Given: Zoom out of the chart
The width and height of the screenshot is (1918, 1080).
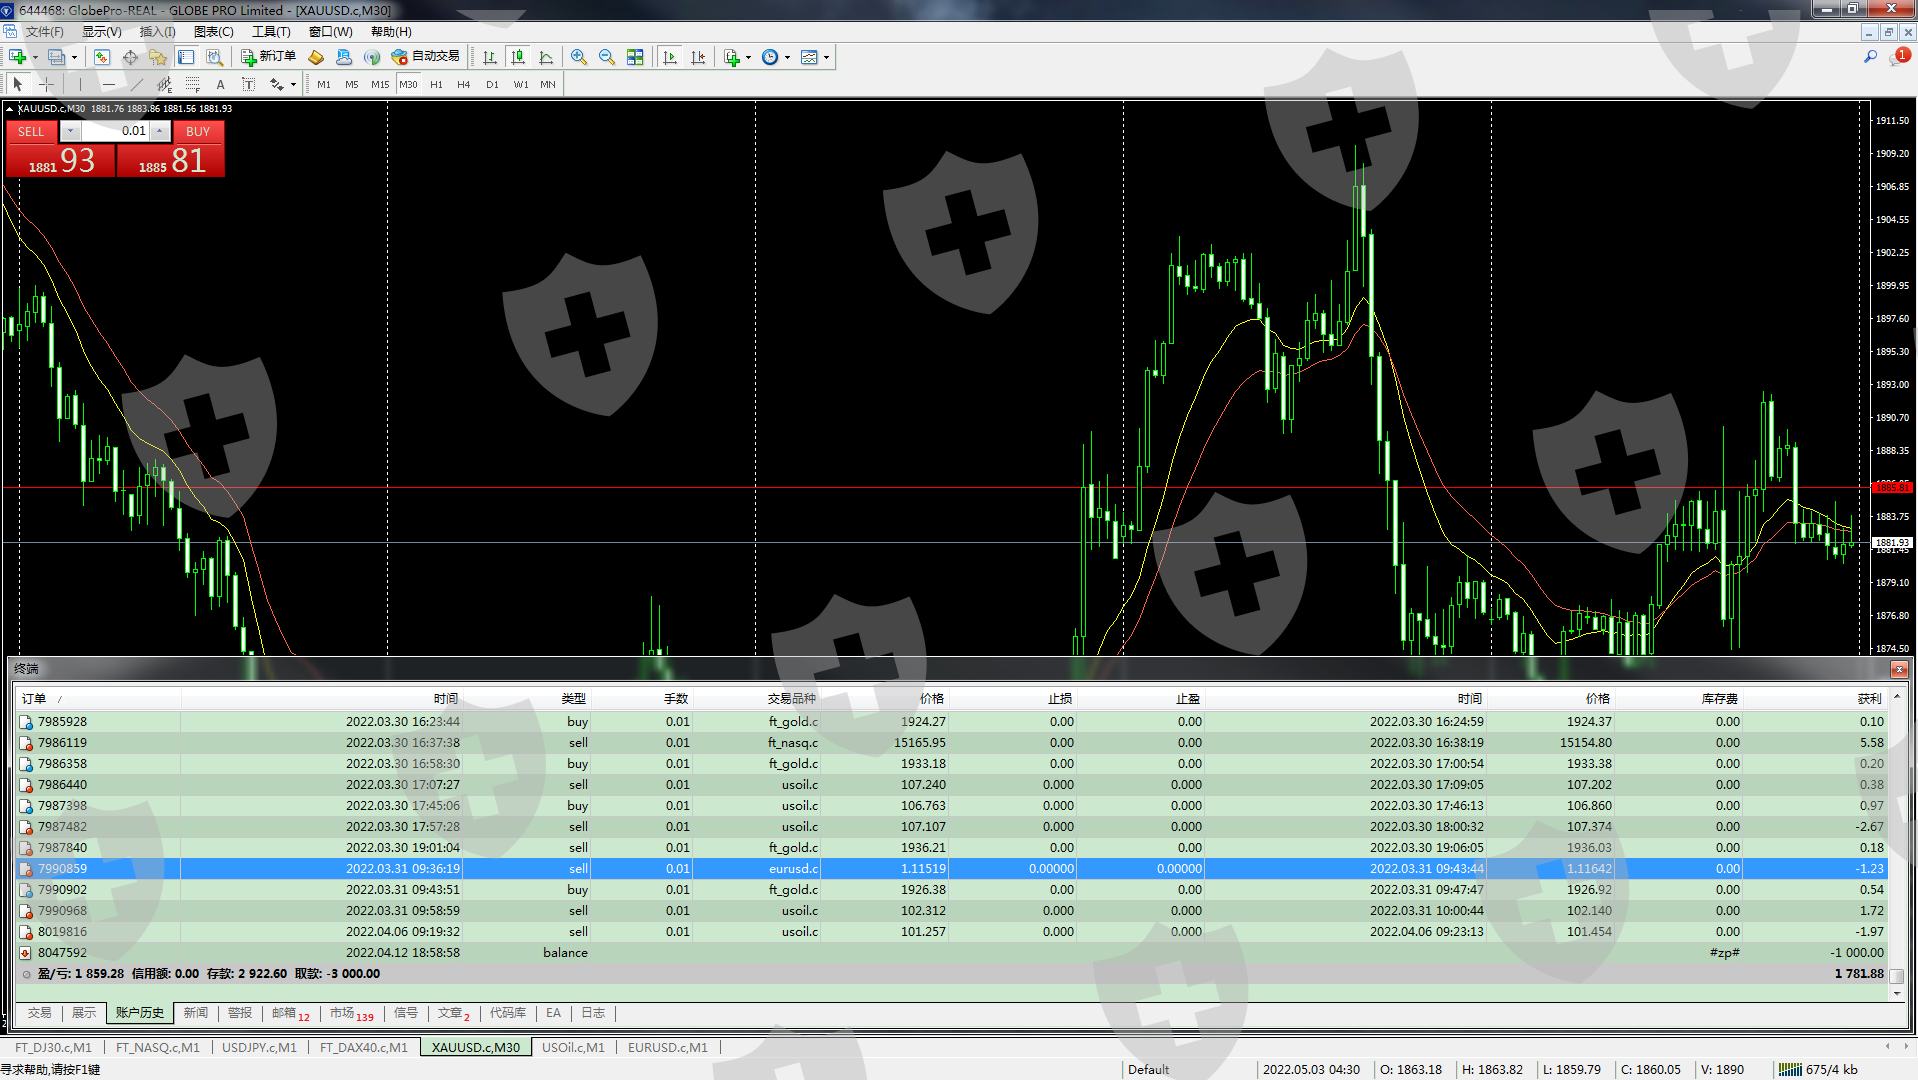Looking at the screenshot, I should 606,57.
